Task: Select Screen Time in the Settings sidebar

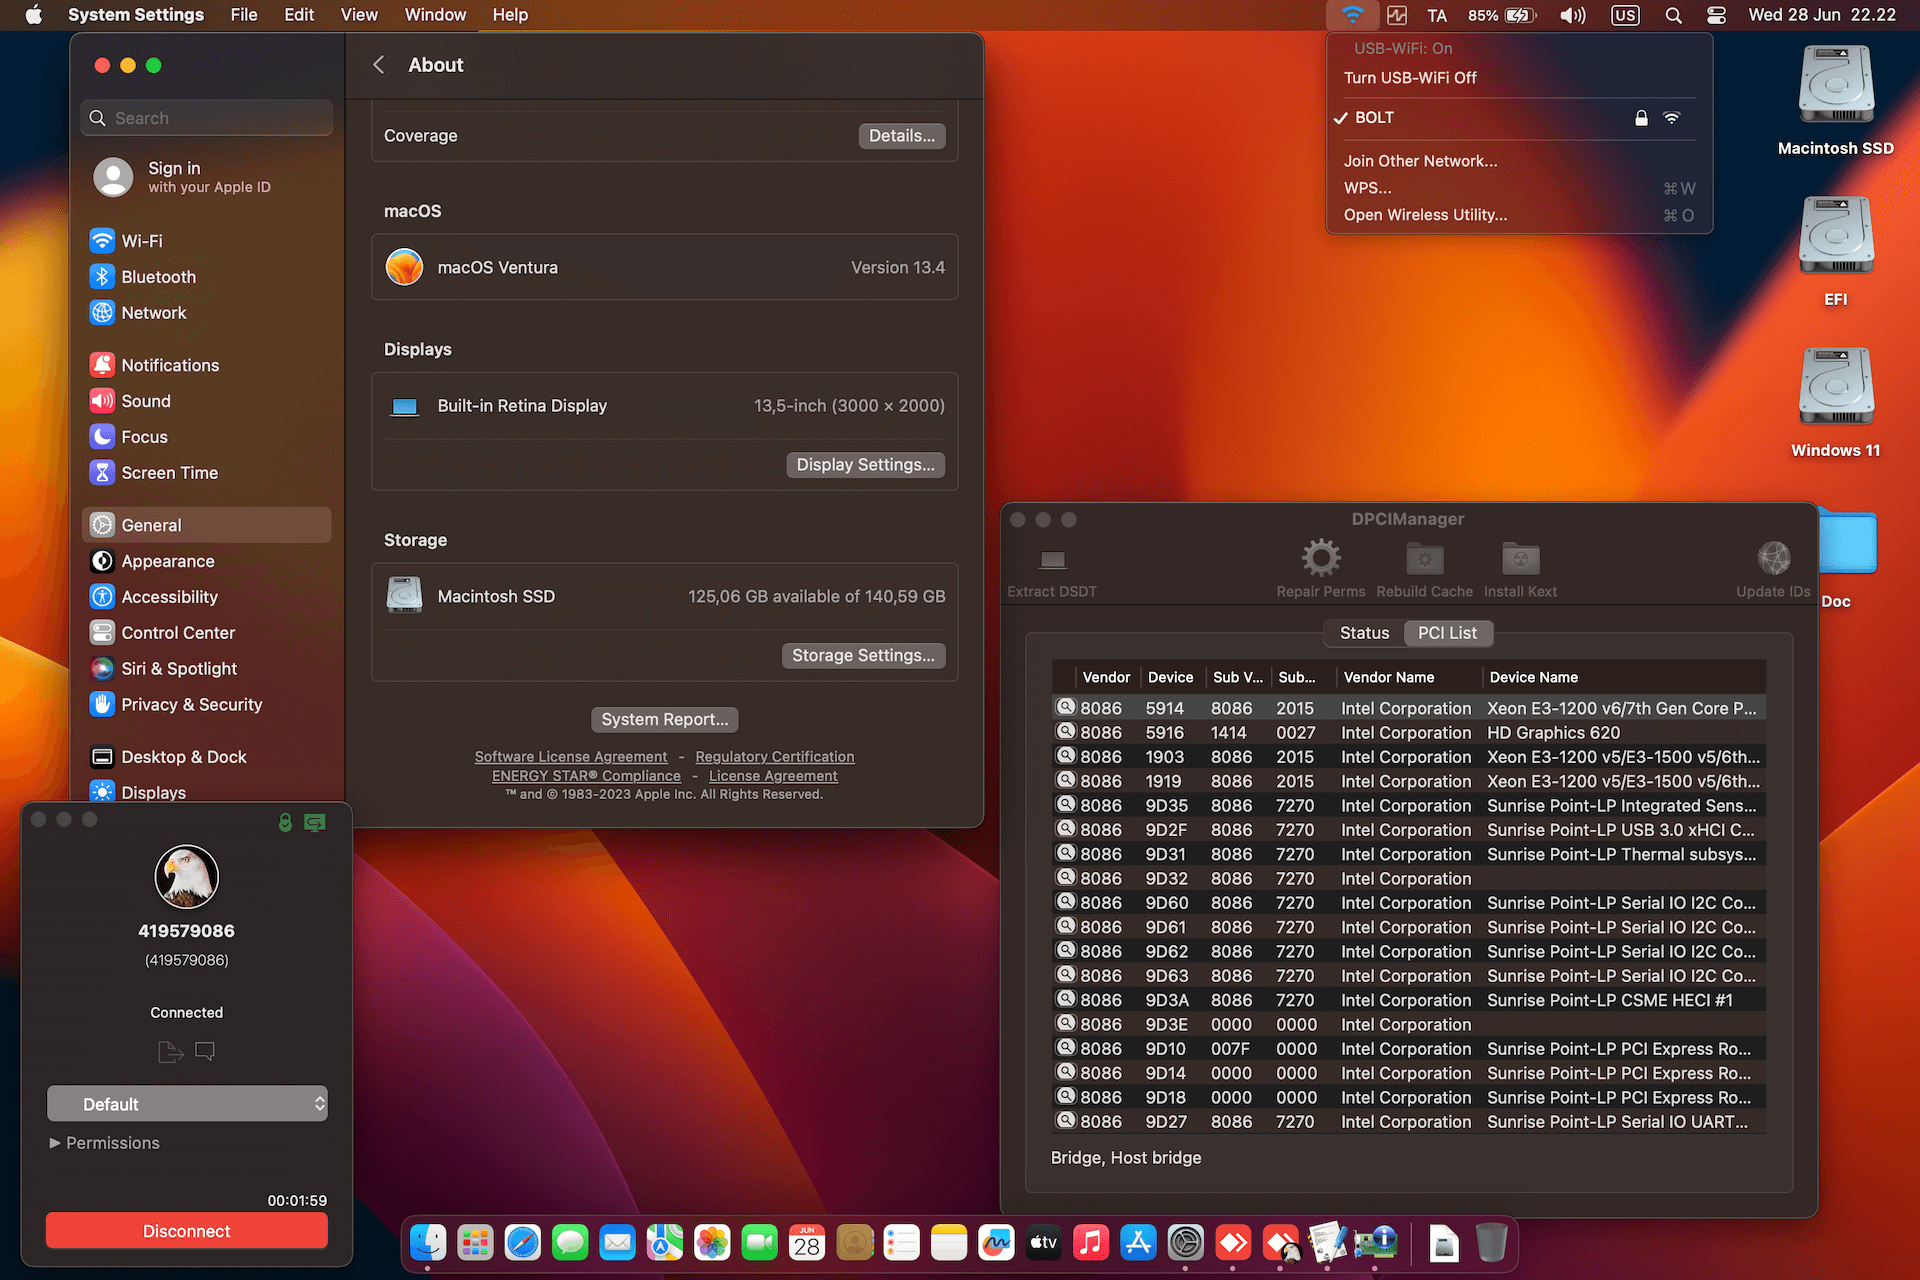Action: 207,473
